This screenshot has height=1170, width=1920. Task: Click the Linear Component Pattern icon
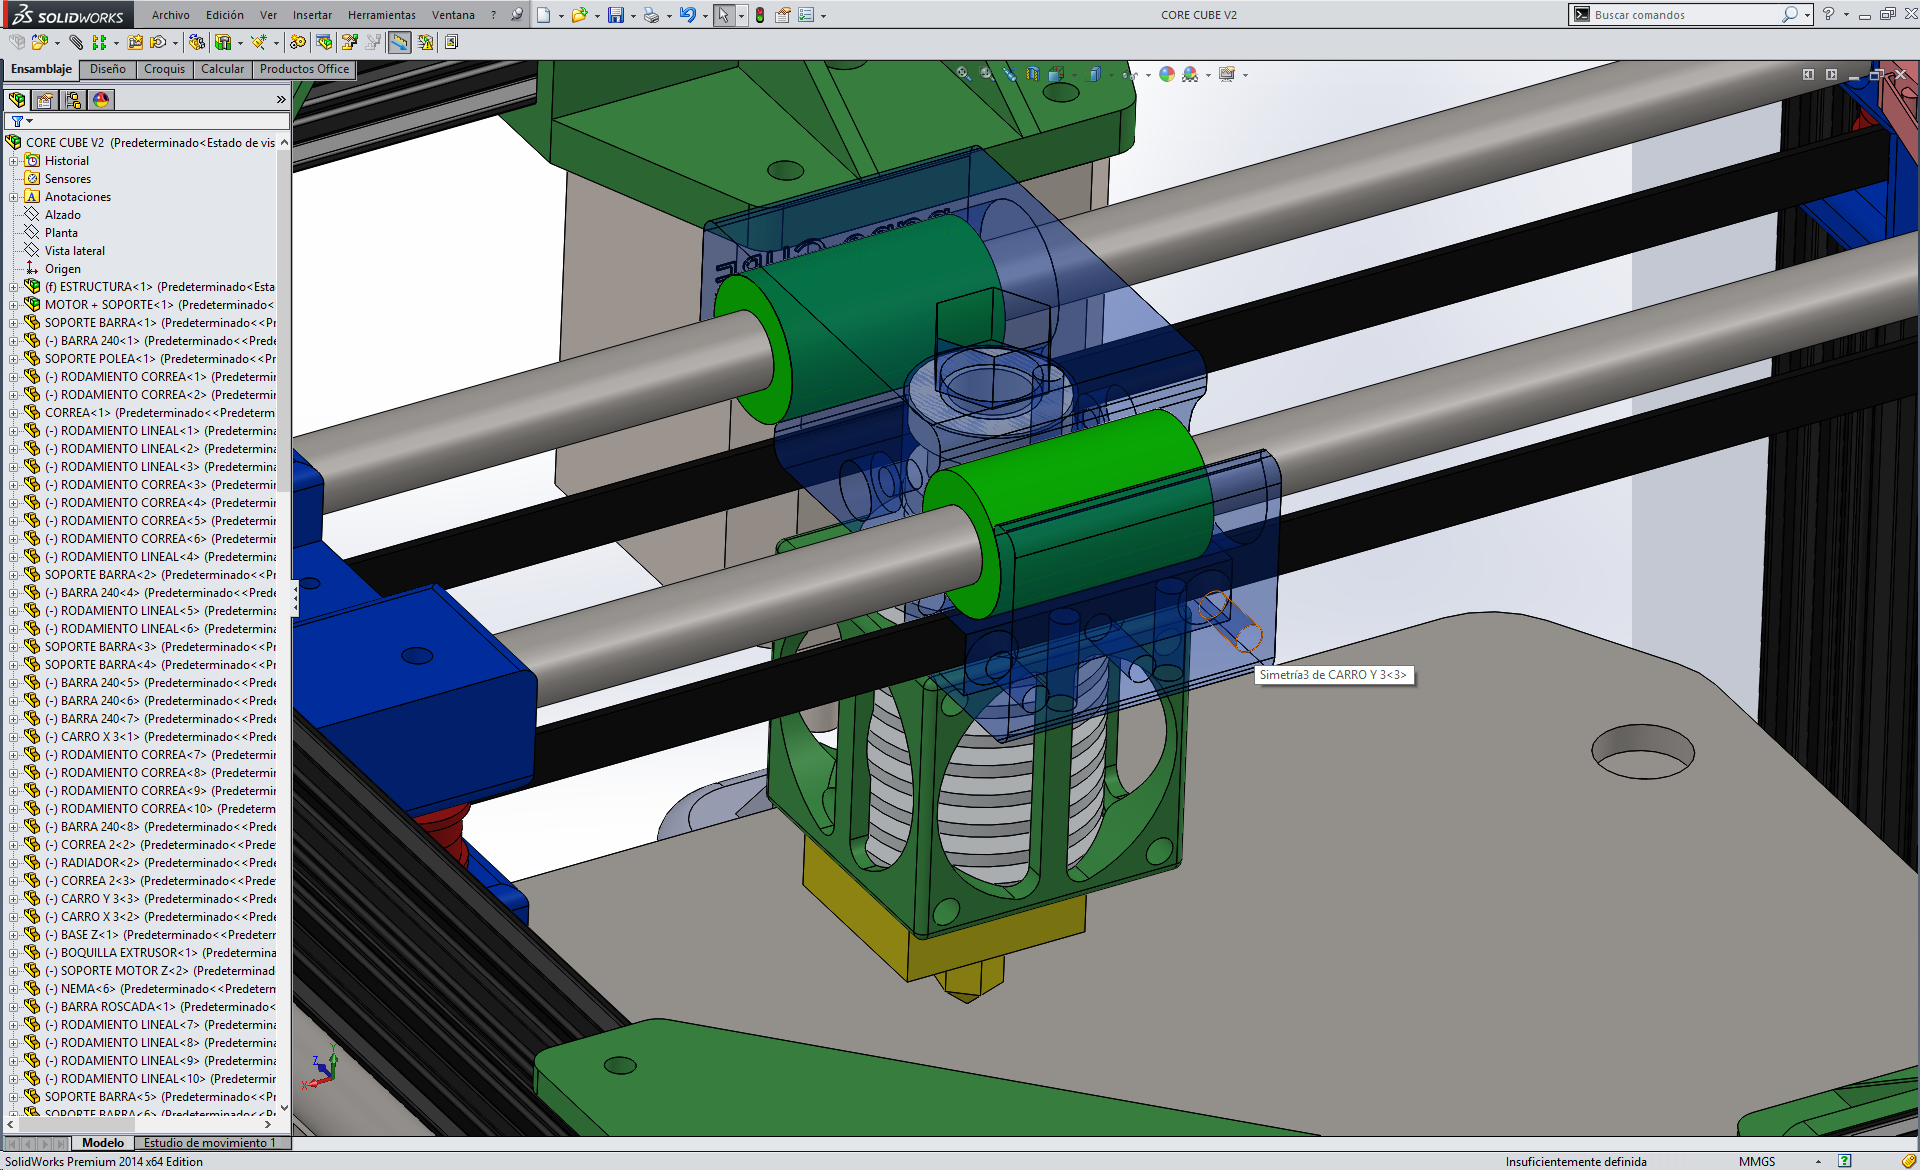[x=99, y=42]
